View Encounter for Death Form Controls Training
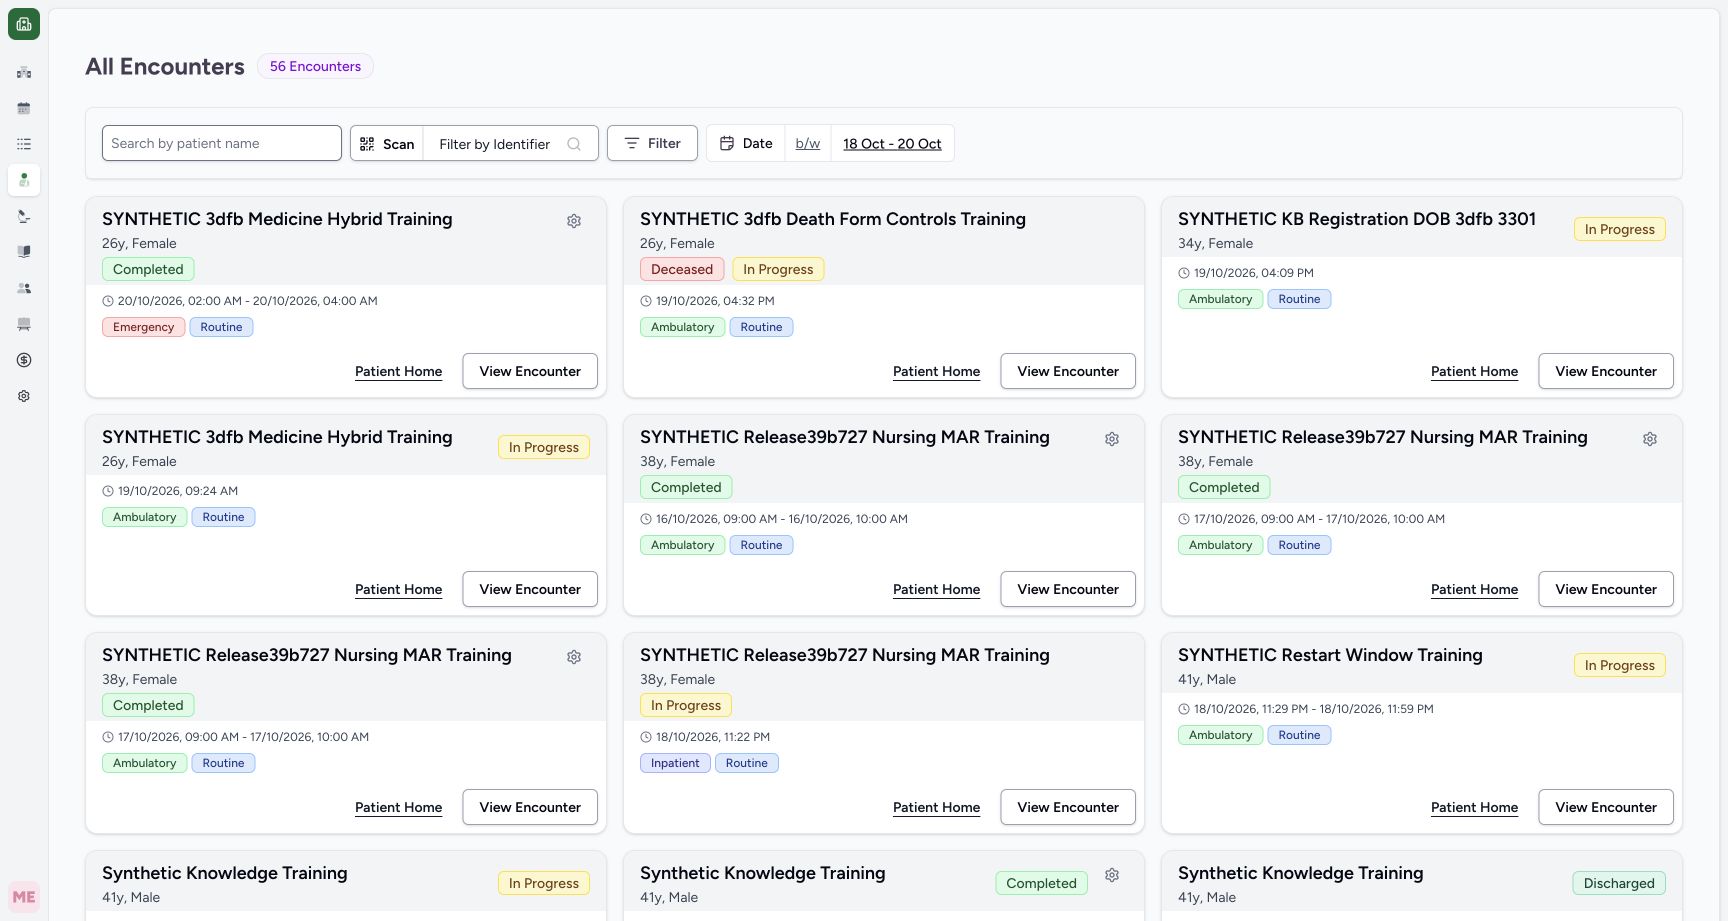Screen dimensions: 1728x921 coord(1068,371)
